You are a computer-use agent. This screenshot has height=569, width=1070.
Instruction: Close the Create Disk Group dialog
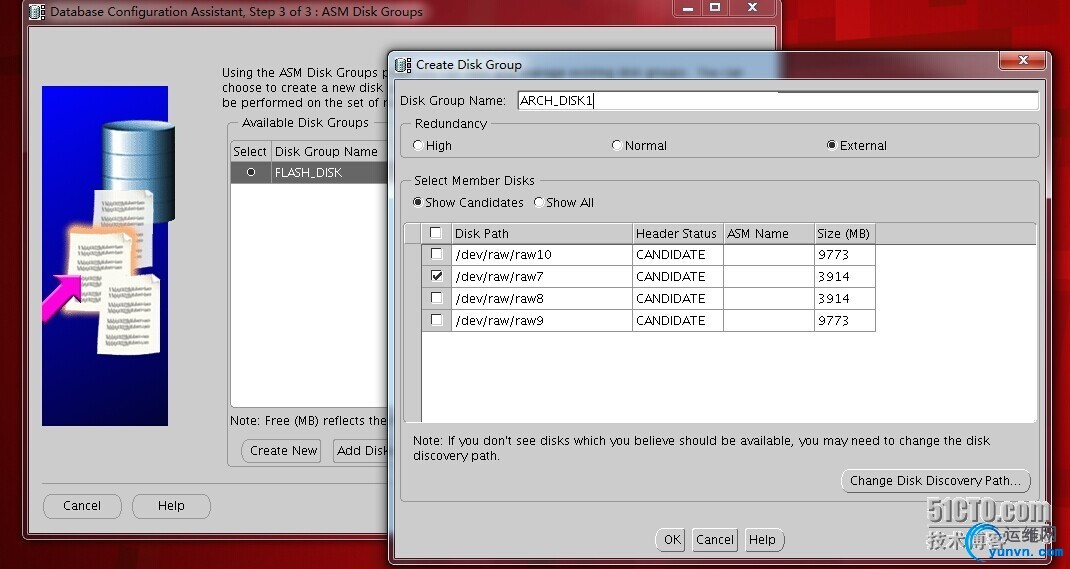click(x=1022, y=61)
